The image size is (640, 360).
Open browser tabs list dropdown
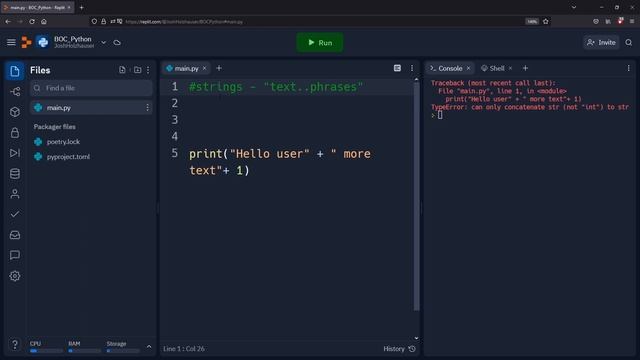coord(574,7)
